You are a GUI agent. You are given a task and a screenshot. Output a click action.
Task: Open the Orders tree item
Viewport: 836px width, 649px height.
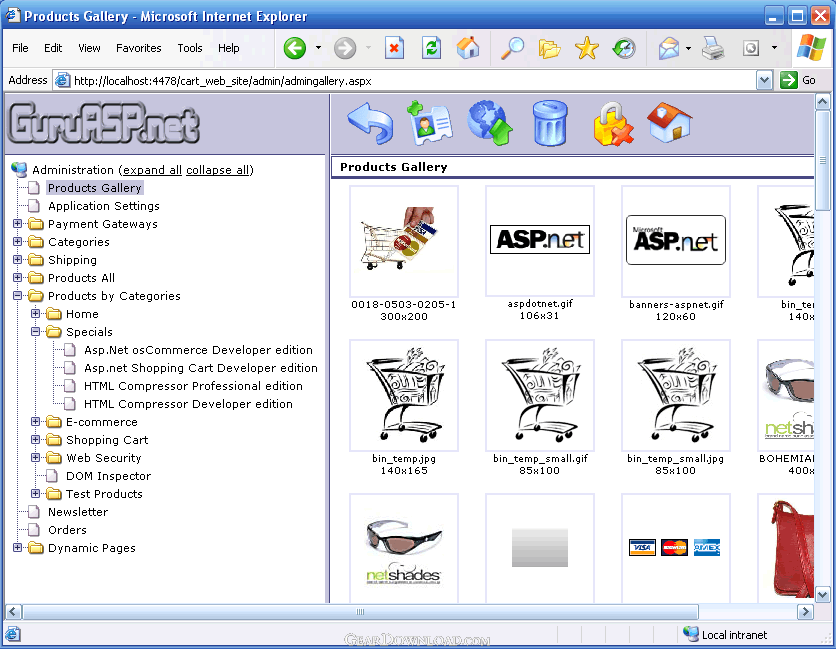click(x=67, y=530)
